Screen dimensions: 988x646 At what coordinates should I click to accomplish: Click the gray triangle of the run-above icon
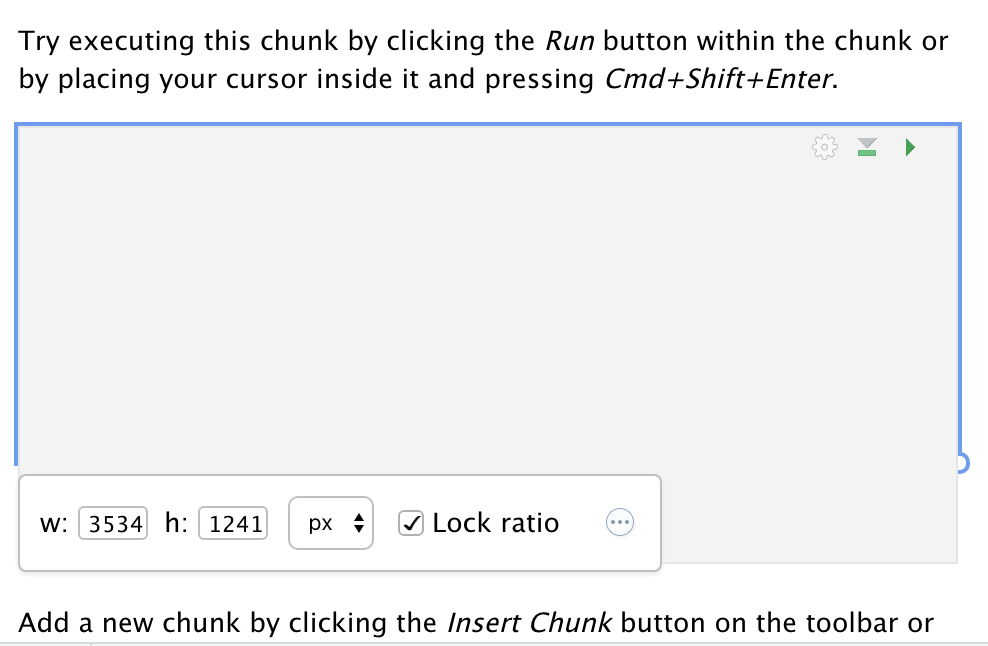(x=866, y=144)
